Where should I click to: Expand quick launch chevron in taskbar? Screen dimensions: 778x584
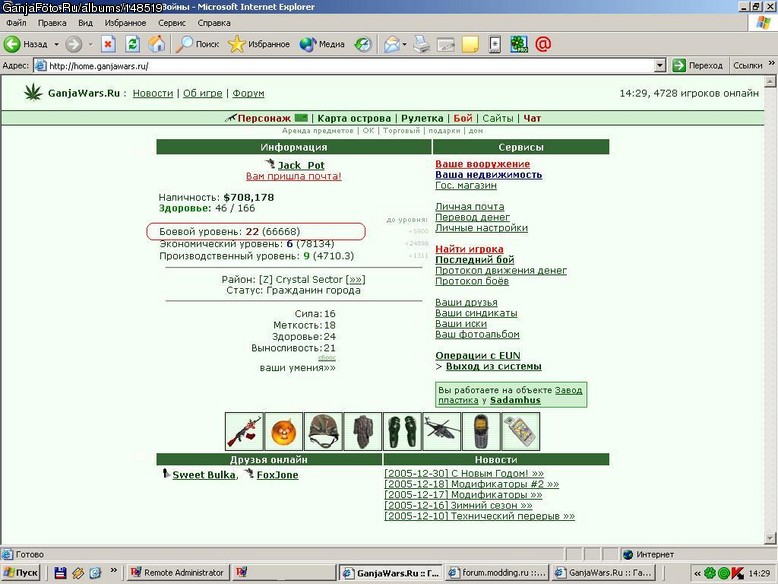114,570
